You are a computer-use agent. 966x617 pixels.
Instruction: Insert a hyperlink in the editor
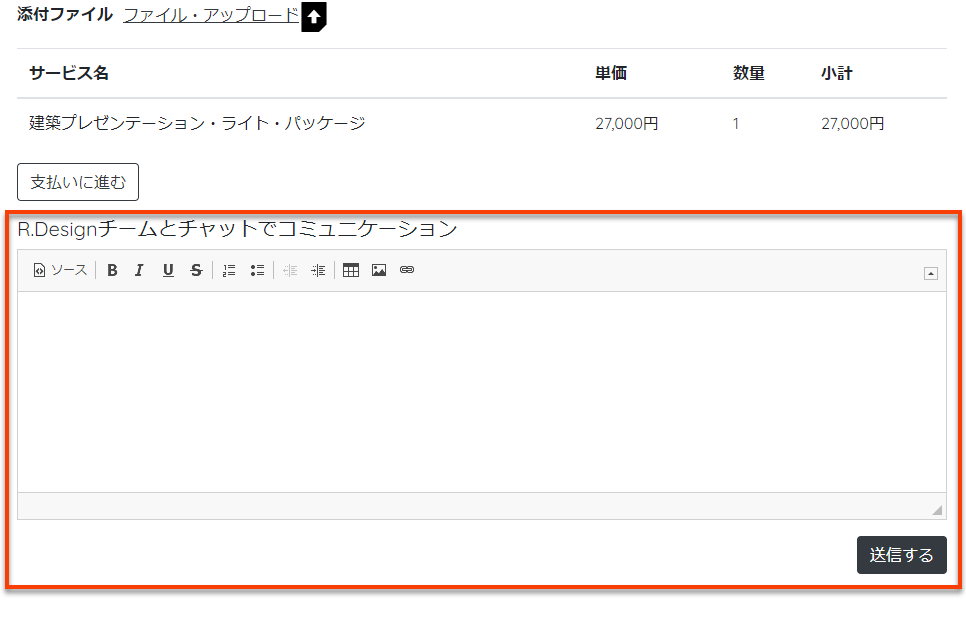(407, 270)
